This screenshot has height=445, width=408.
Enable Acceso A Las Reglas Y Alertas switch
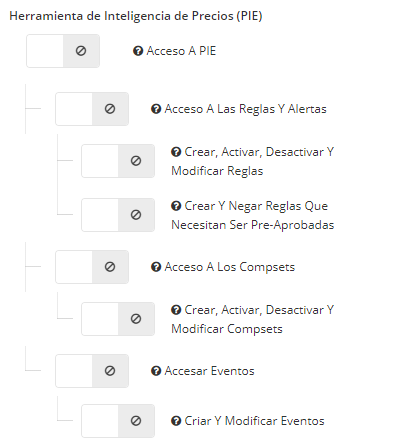[92, 109]
